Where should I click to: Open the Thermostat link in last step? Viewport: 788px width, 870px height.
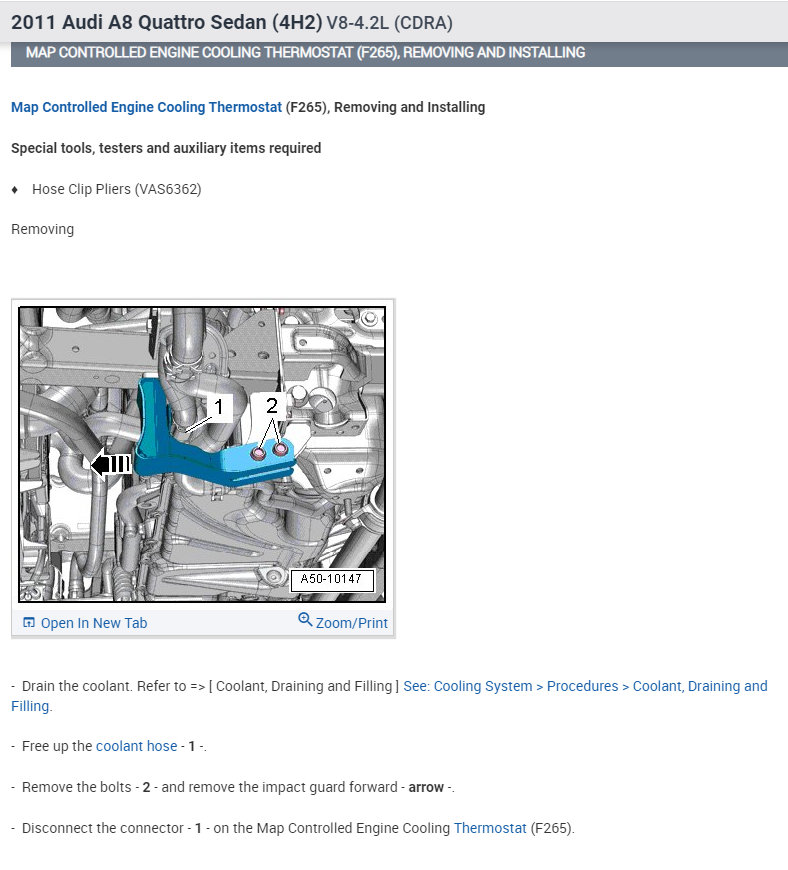(x=490, y=828)
